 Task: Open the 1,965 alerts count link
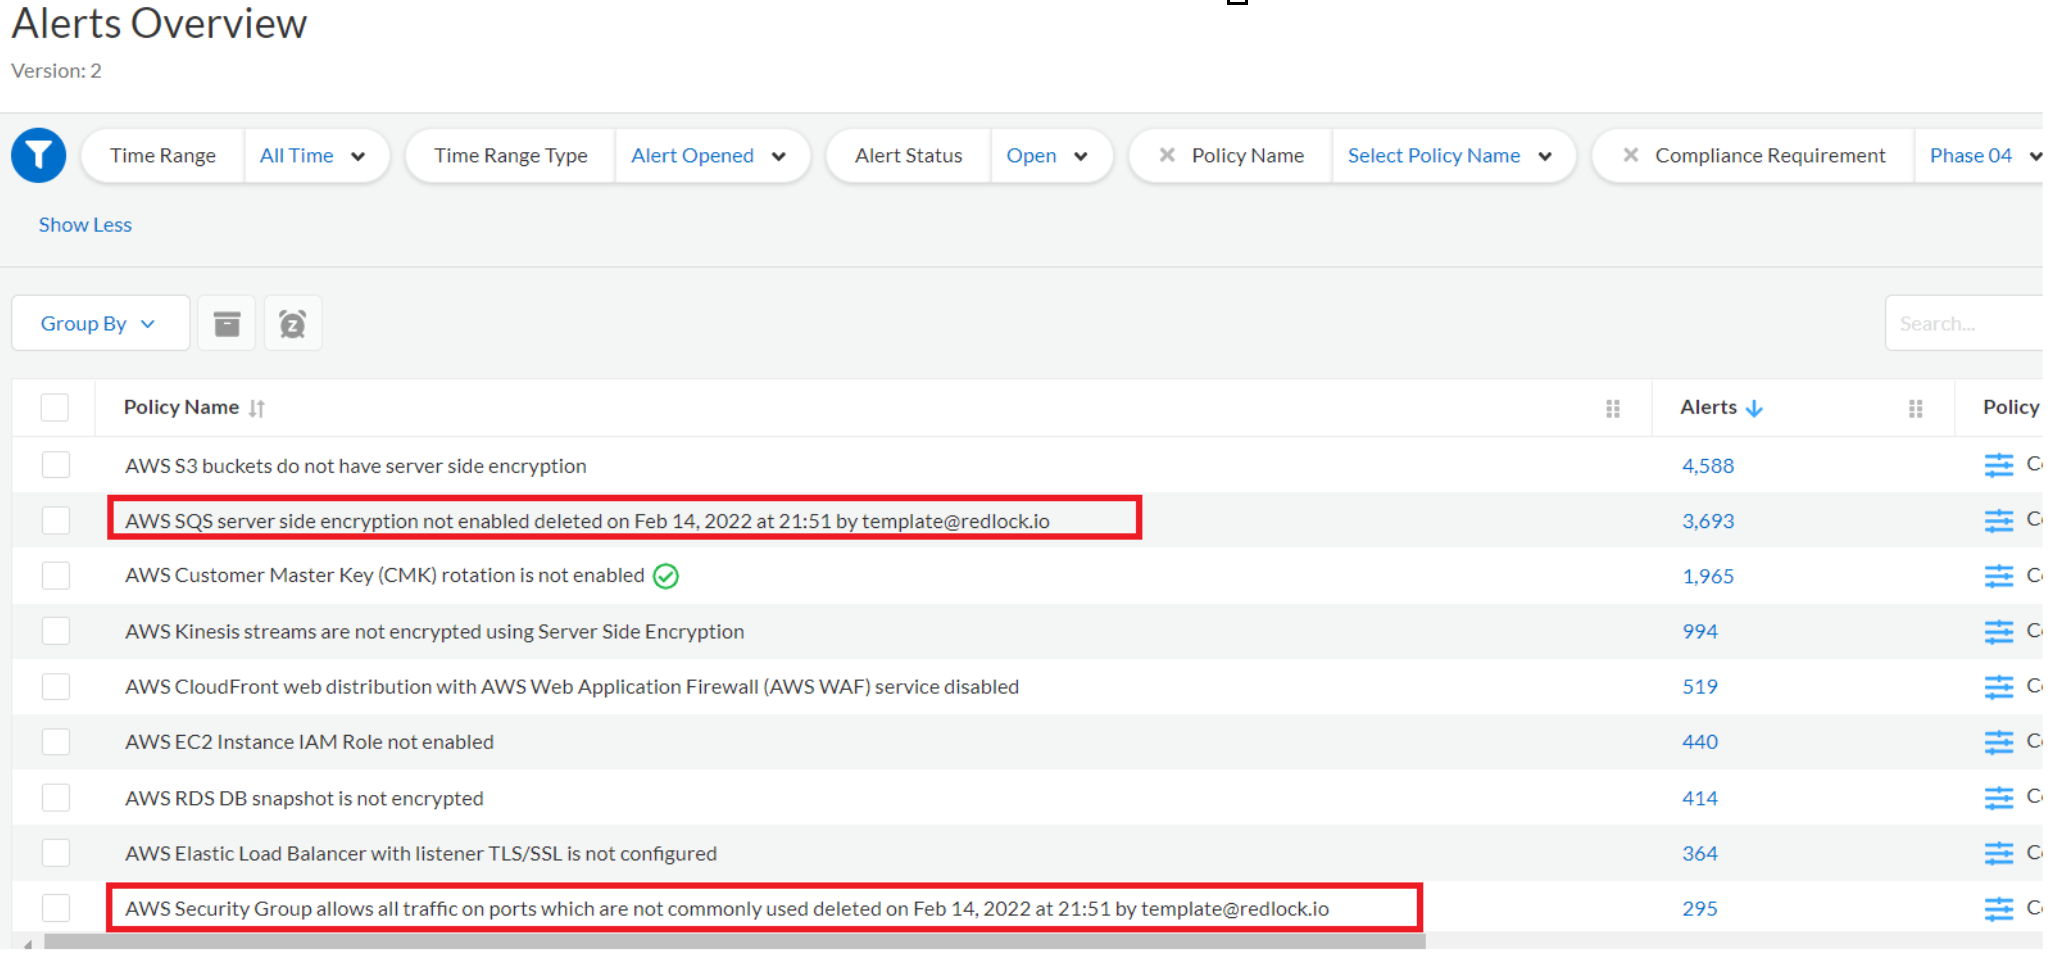click(x=1708, y=576)
